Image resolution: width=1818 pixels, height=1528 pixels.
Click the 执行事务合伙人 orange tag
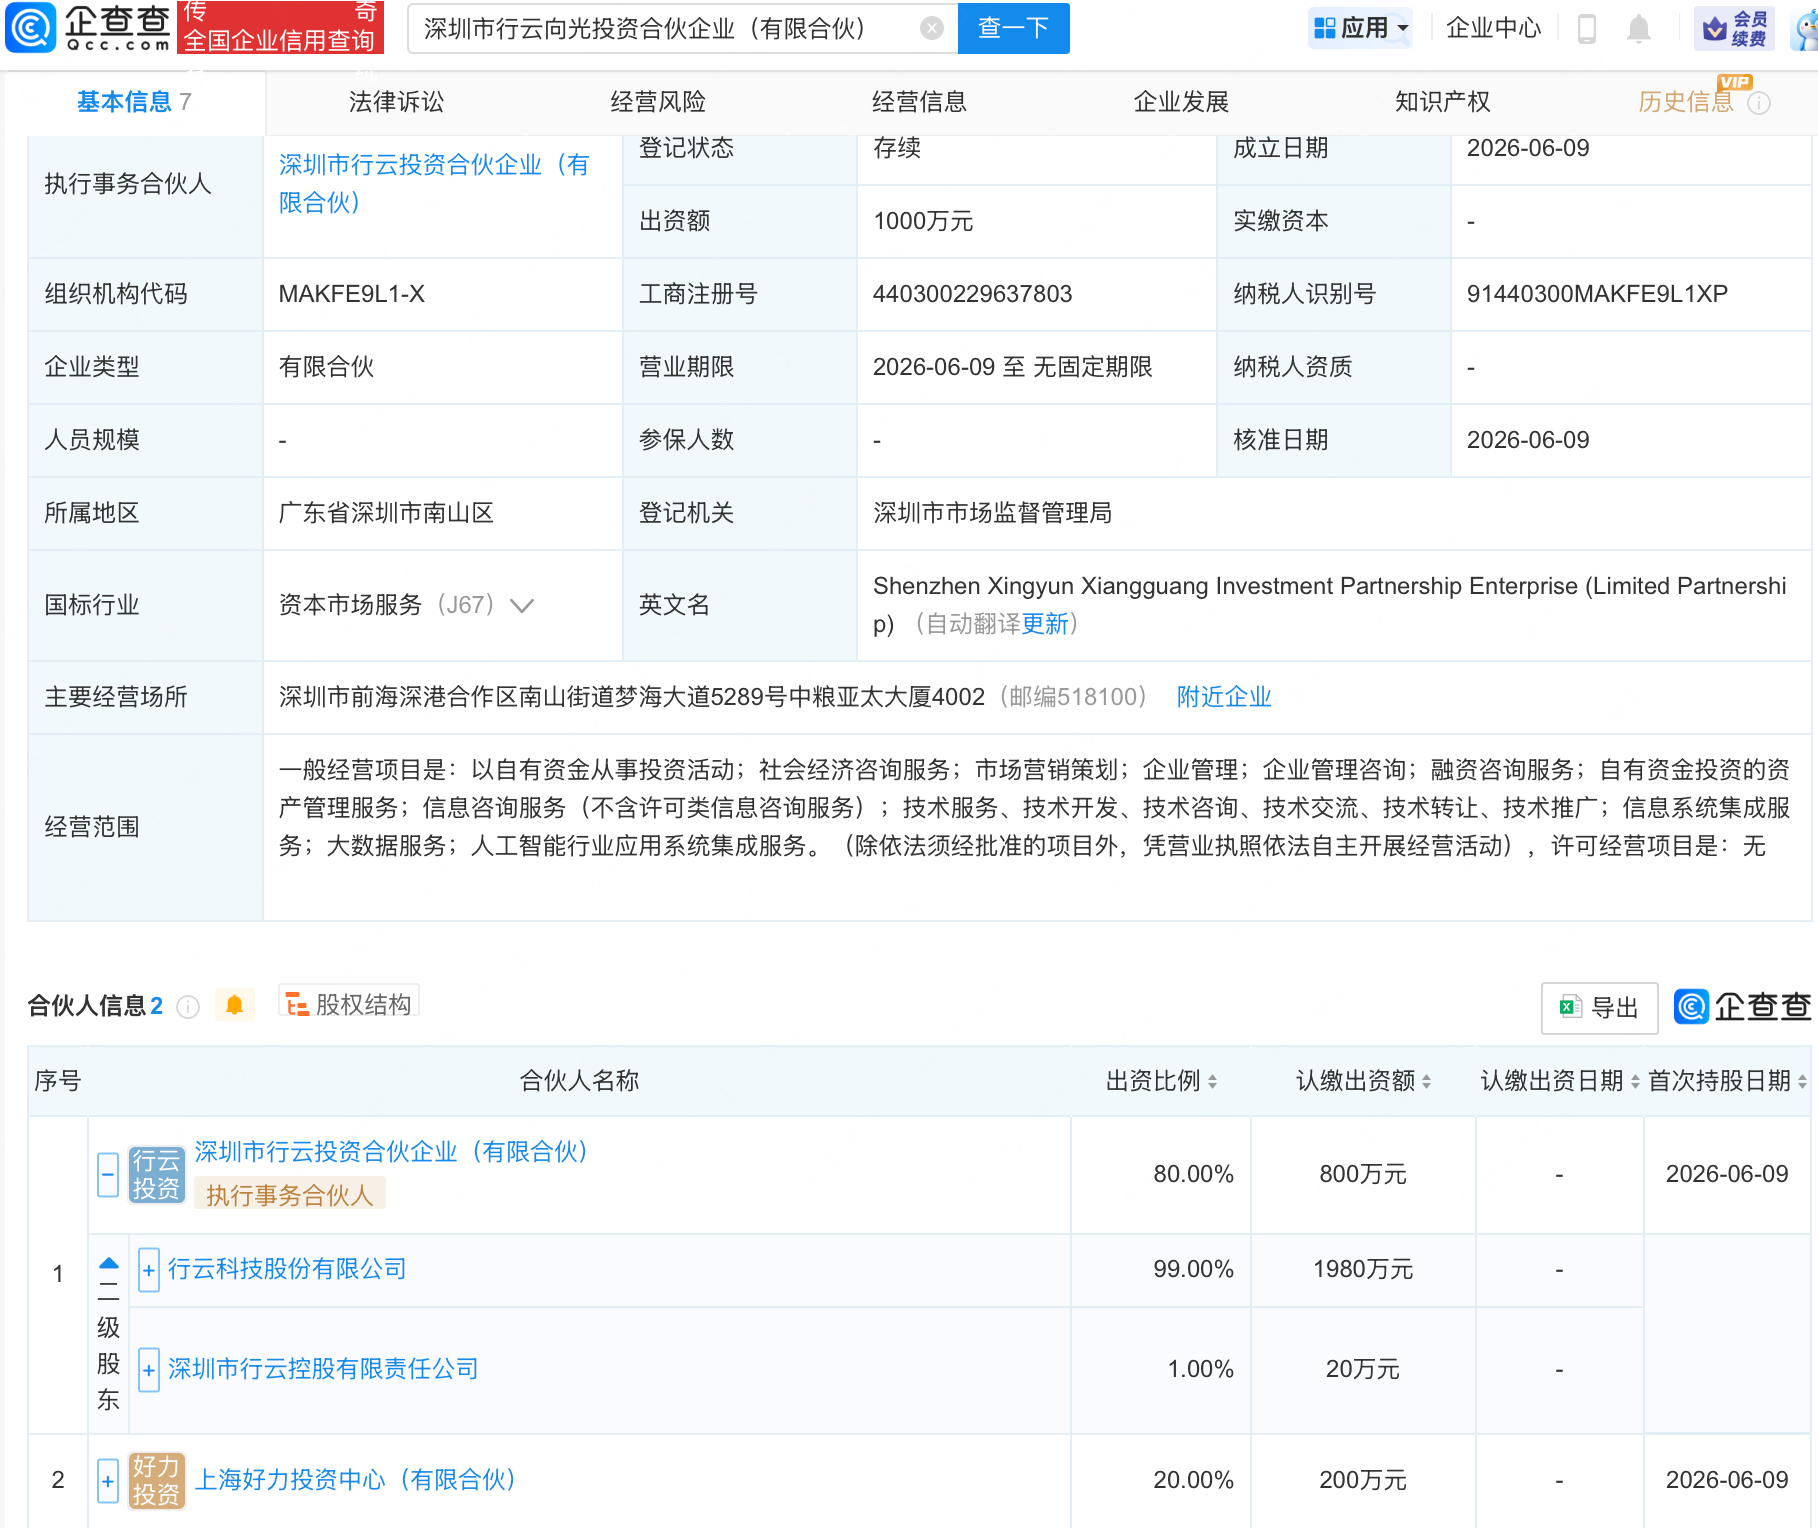tap(290, 1195)
